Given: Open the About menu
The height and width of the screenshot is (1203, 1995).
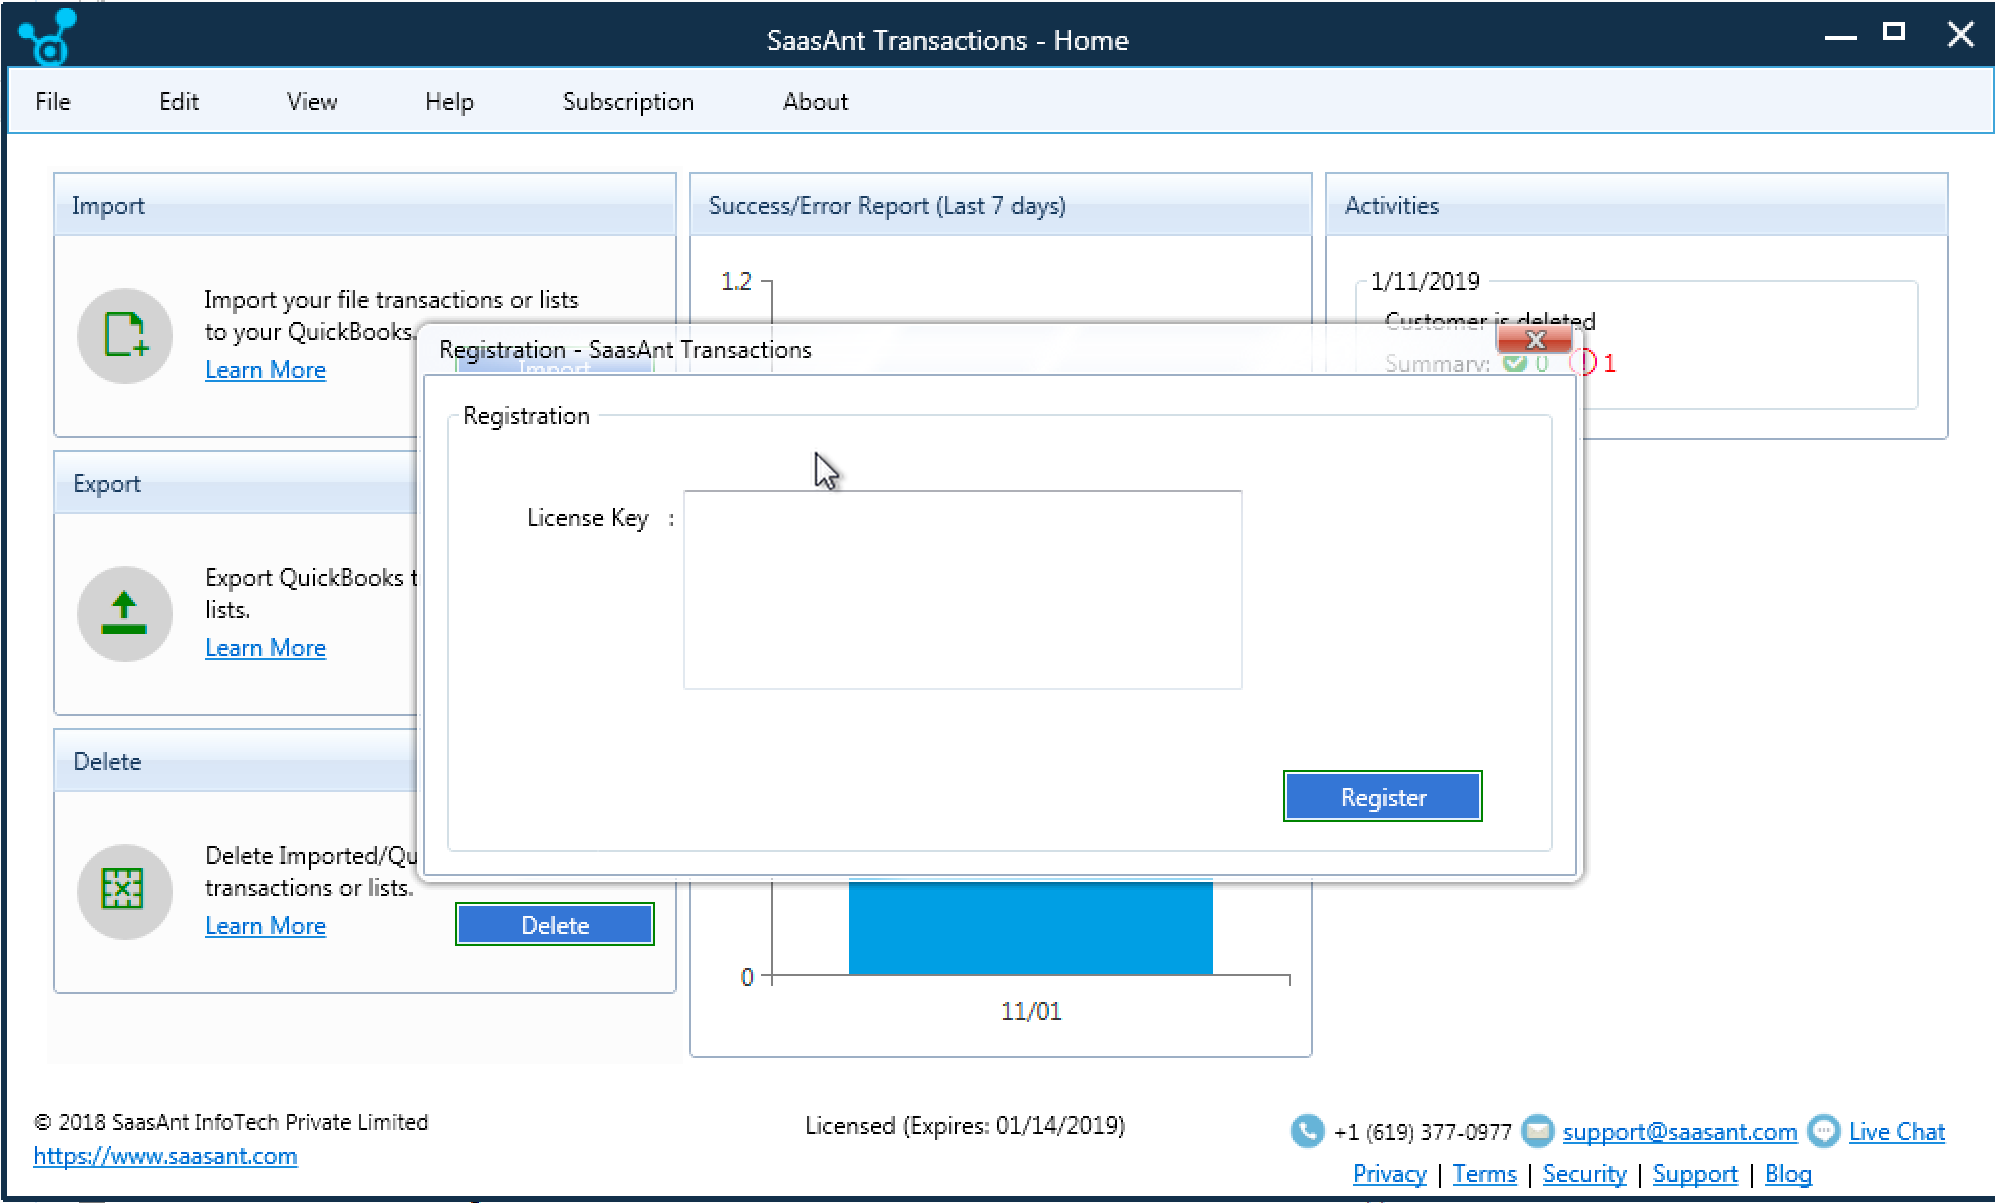Looking at the screenshot, I should (x=815, y=101).
